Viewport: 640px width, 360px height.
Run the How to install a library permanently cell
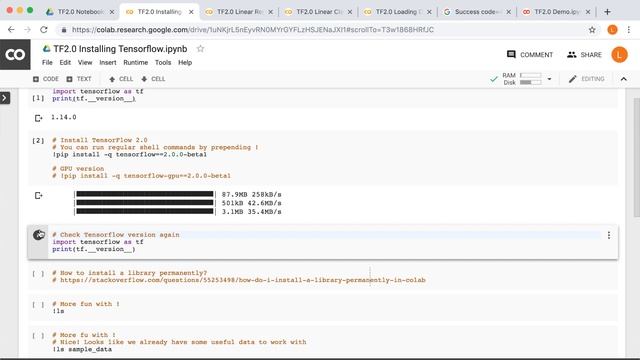coord(38,273)
